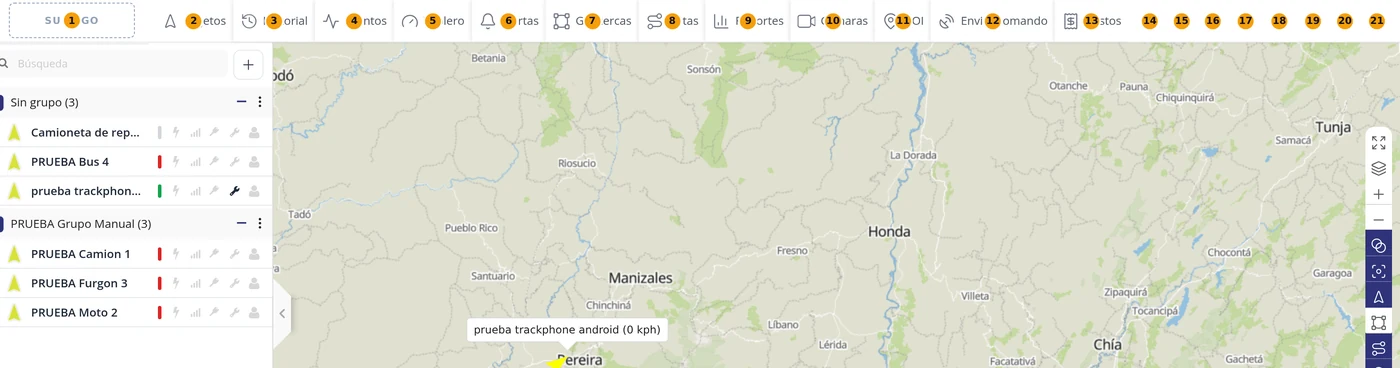Switch to the Eventos tab
Image resolution: width=1400 pixels, height=368 pixels.
coord(355,21)
